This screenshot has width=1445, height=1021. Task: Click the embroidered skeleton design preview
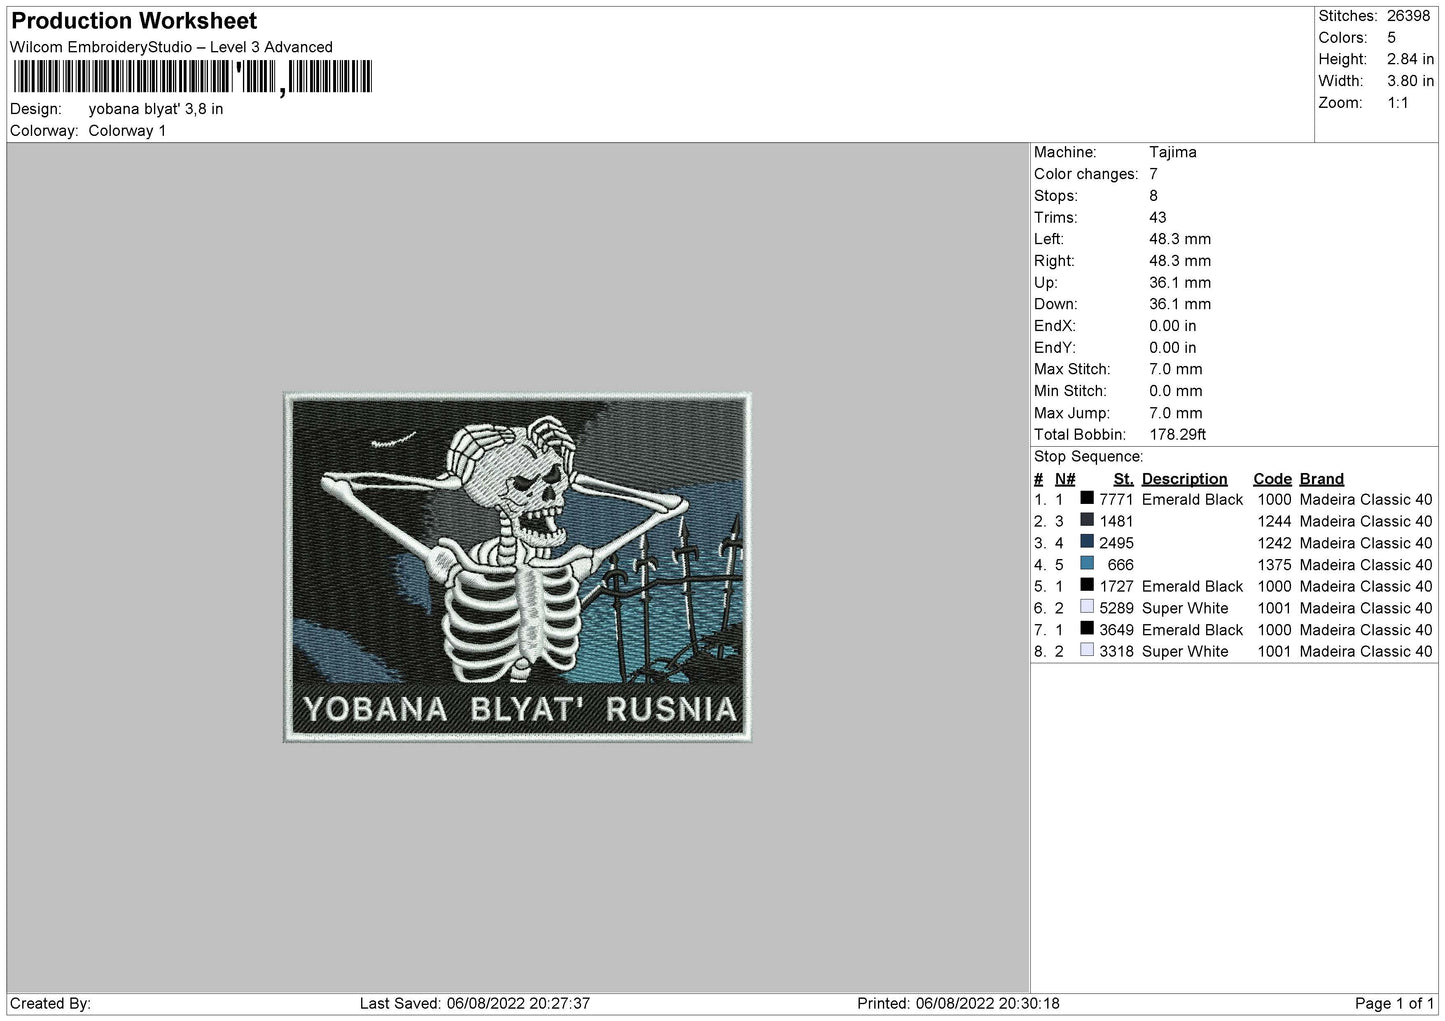[517, 567]
